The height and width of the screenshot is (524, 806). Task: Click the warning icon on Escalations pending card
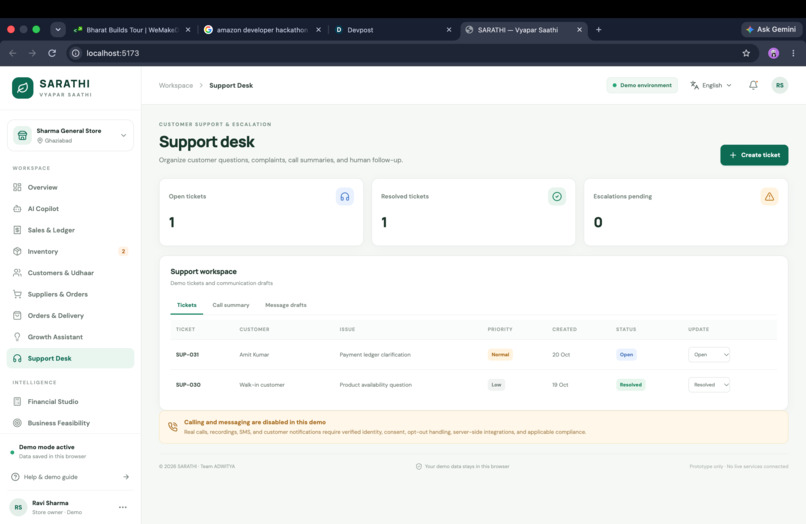tap(769, 196)
